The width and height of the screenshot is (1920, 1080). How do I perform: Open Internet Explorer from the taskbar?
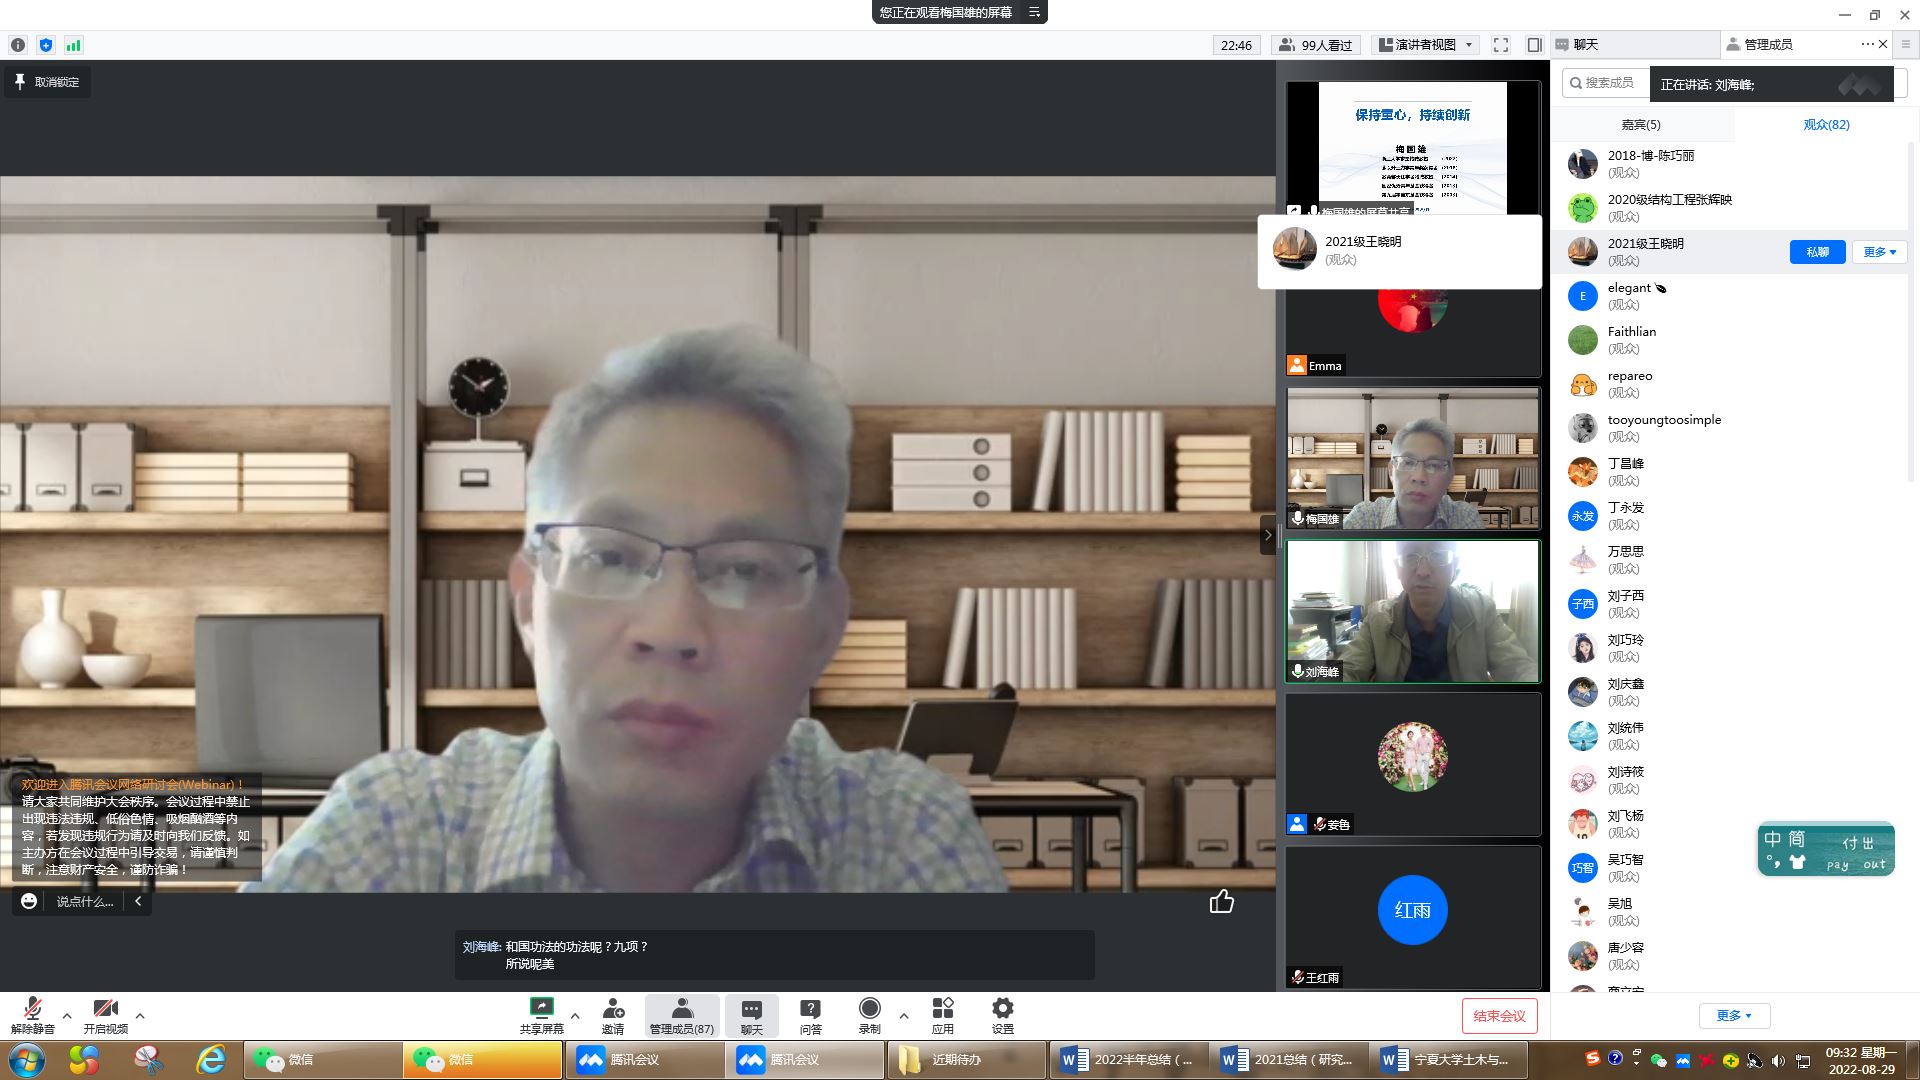pyautogui.click(x=211, y=1060)
